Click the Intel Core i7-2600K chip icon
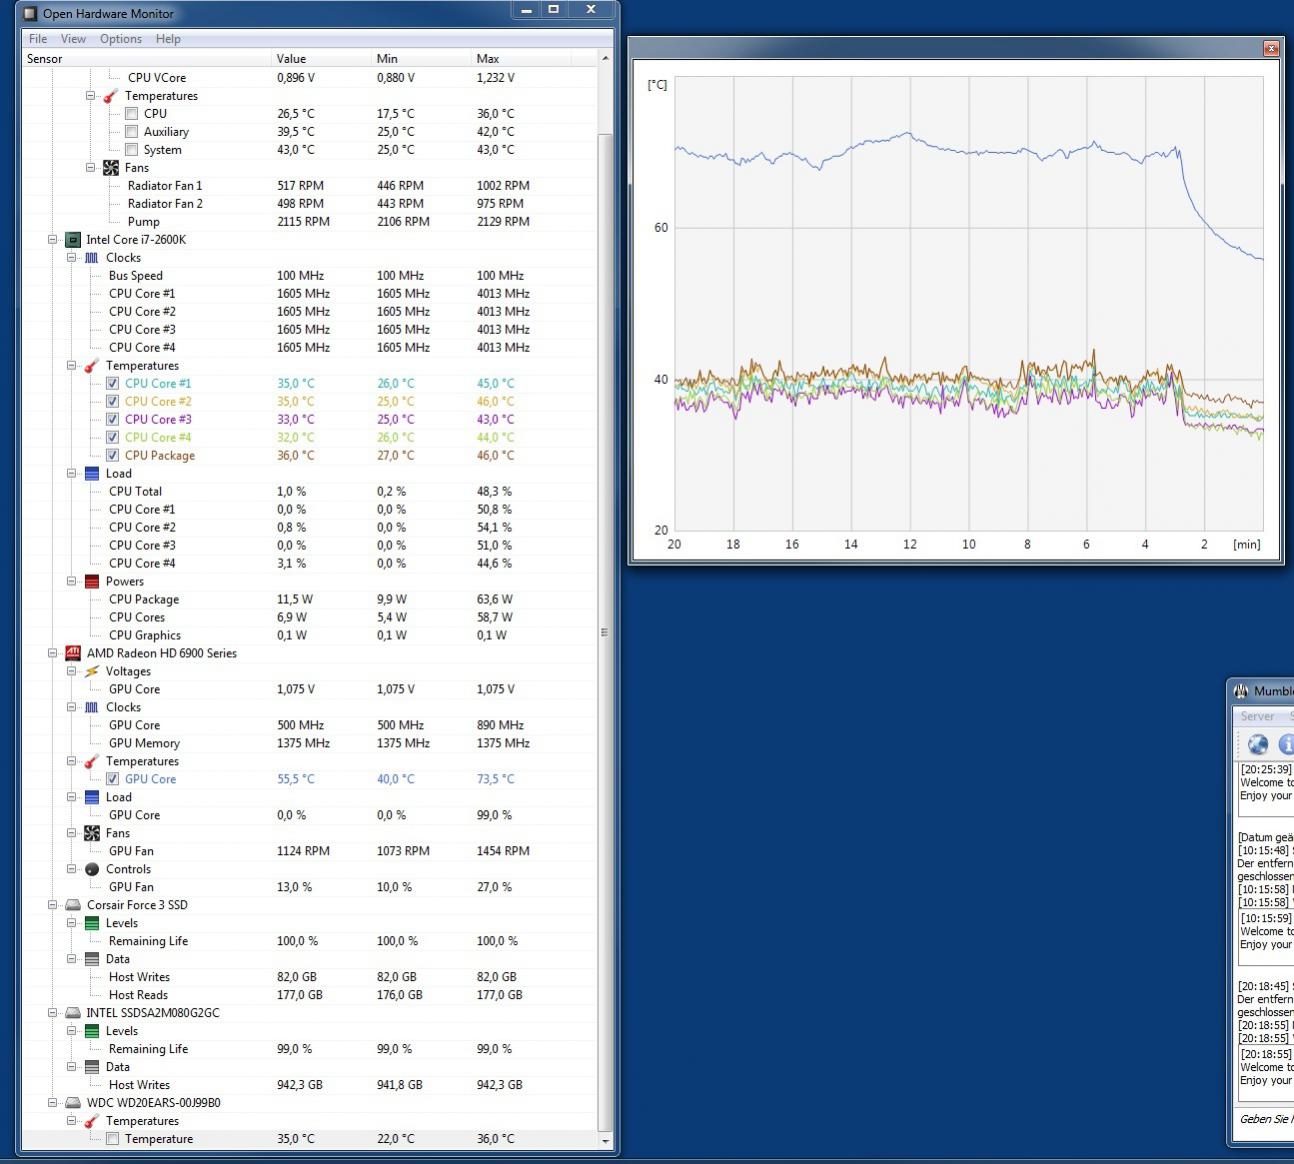 click(x=72, y=240)
